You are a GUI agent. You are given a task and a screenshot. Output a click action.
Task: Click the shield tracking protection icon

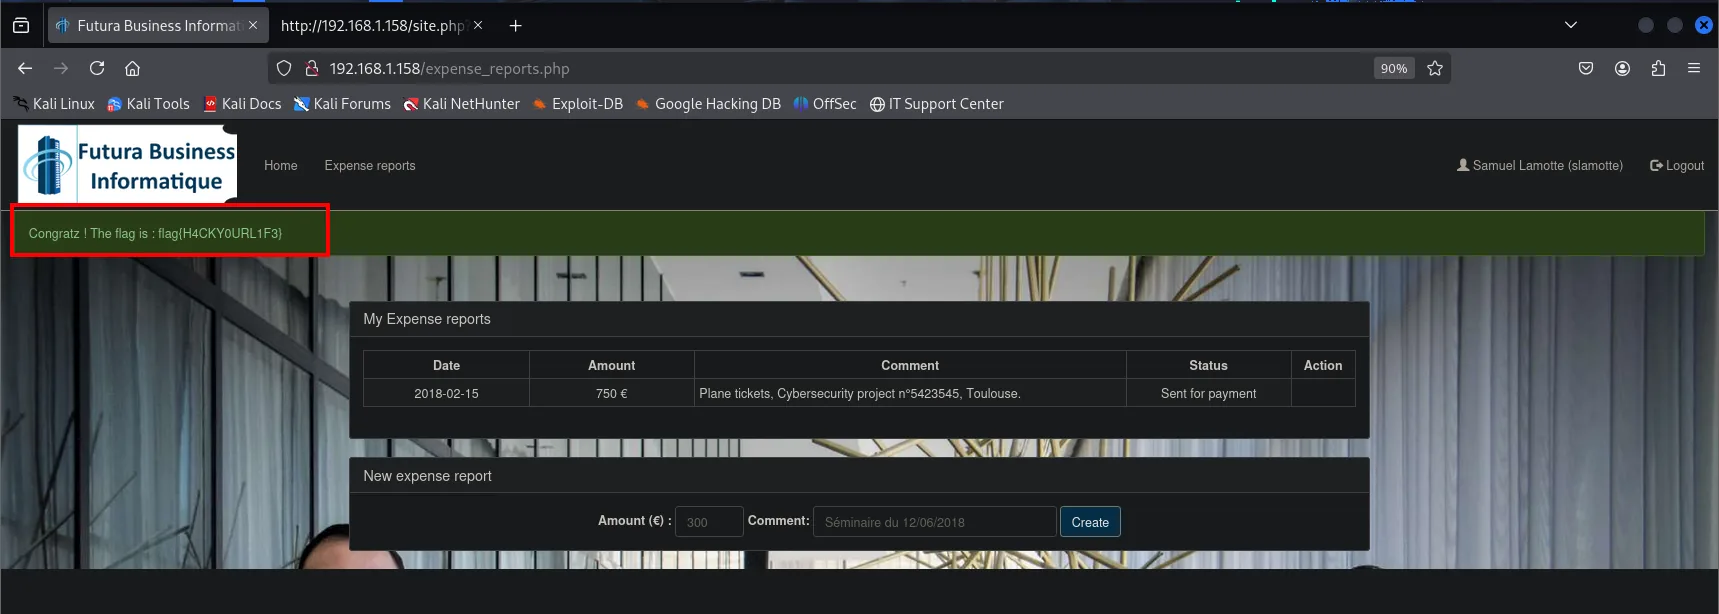(284, 68)
